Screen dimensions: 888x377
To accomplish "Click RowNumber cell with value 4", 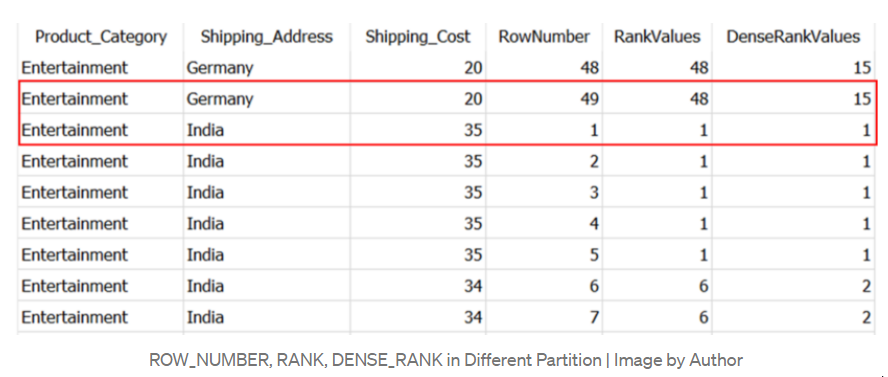I will (544, 224).
